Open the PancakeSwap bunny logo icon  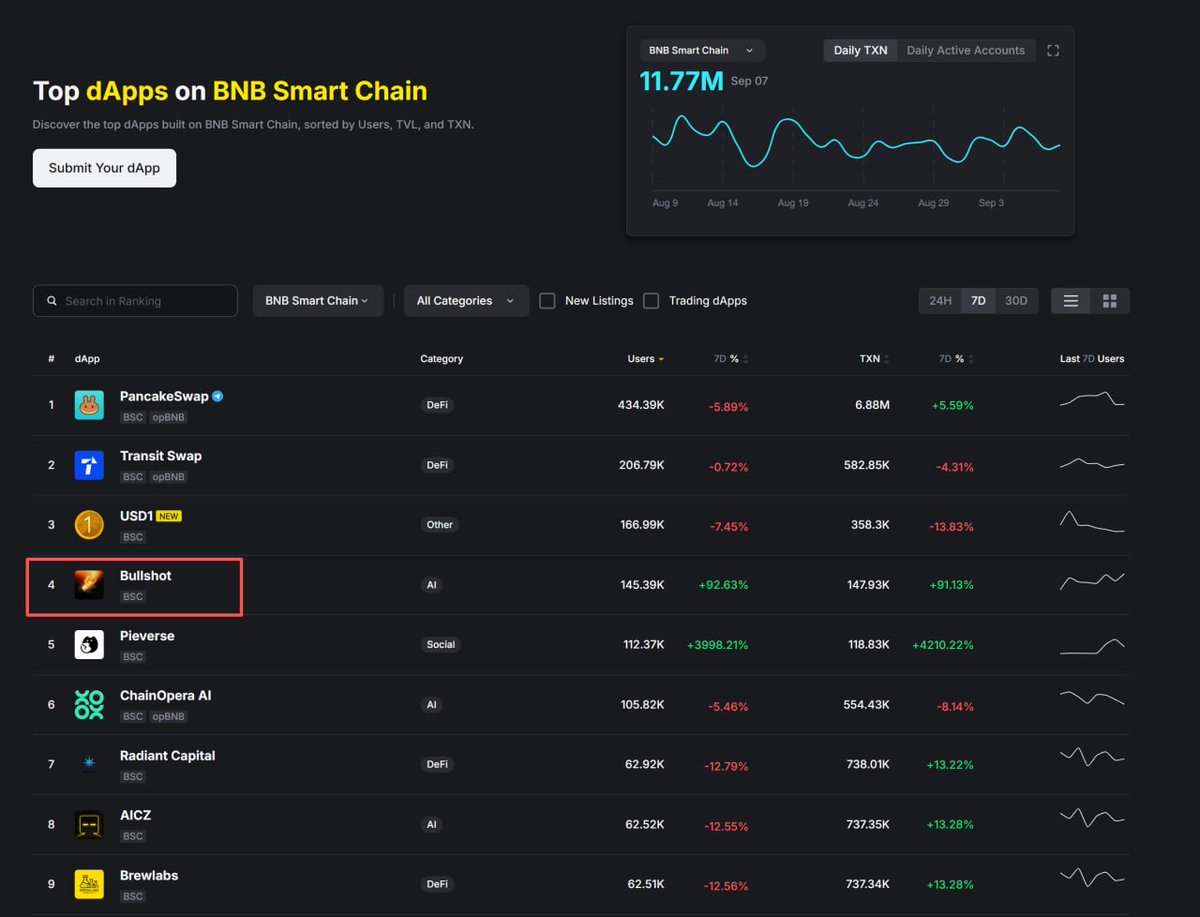tap(89, 405)
